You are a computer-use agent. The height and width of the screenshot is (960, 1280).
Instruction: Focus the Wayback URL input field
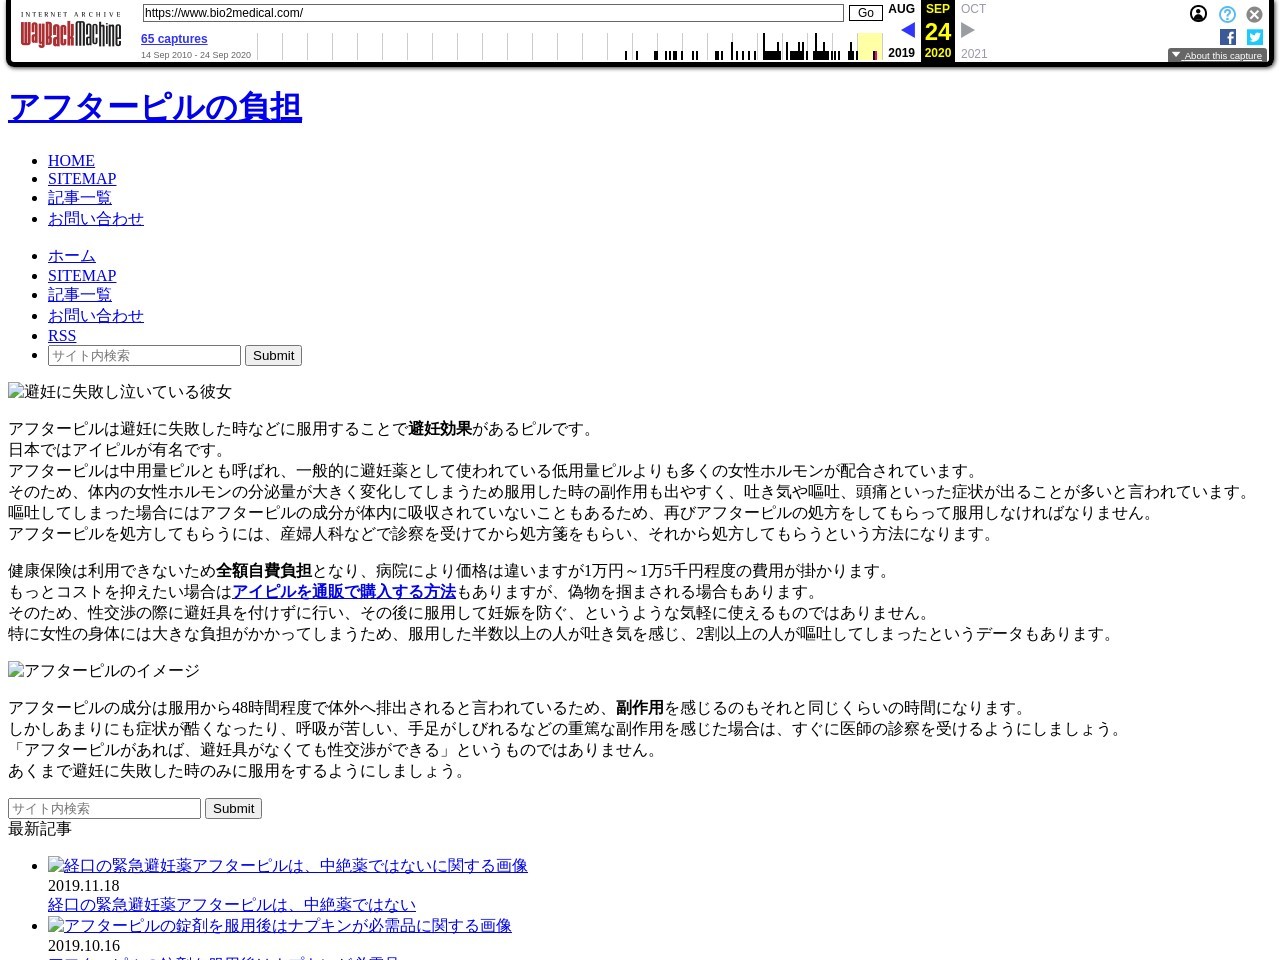[493, 13]
